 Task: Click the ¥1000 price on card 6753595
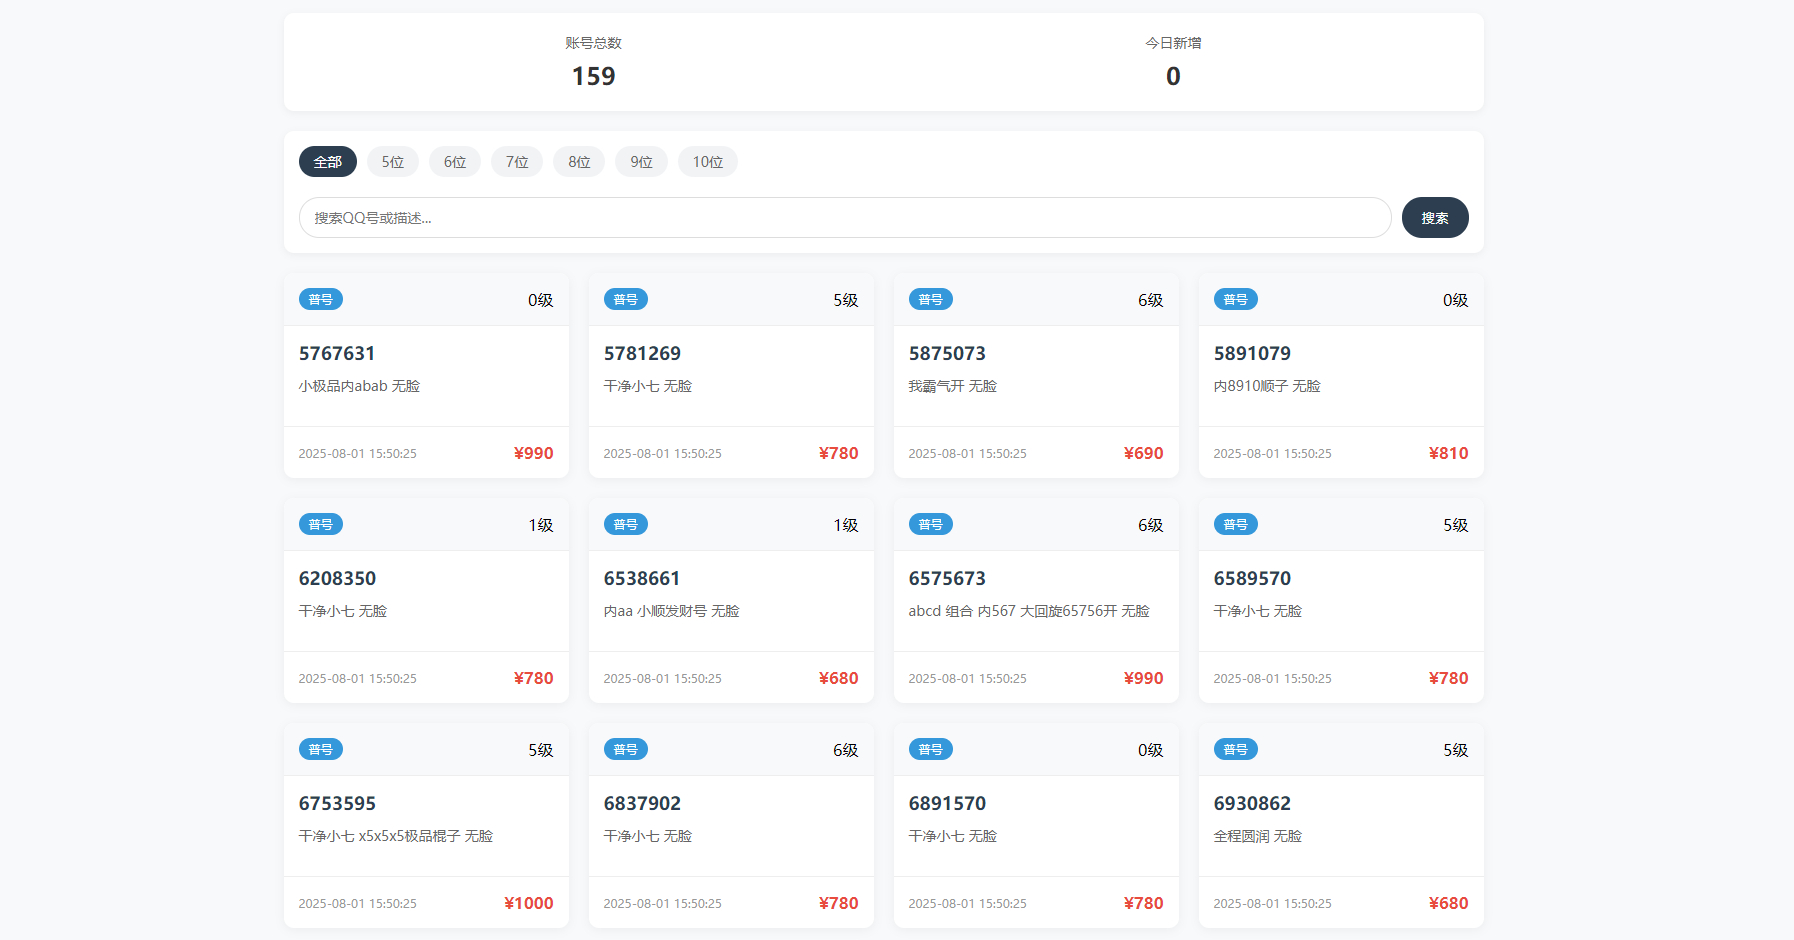click(528, 903)
